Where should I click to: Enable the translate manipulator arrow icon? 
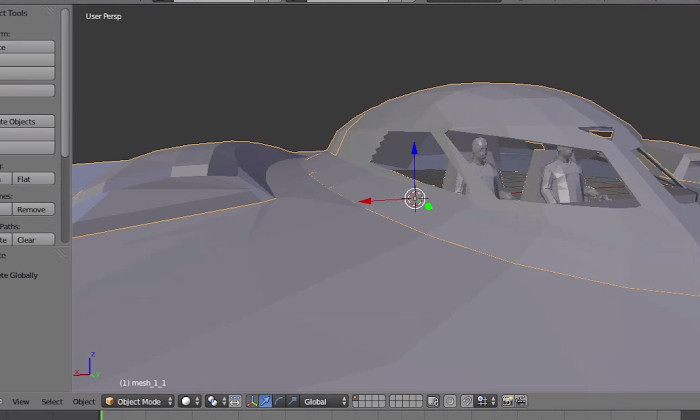tap(265, 401)
